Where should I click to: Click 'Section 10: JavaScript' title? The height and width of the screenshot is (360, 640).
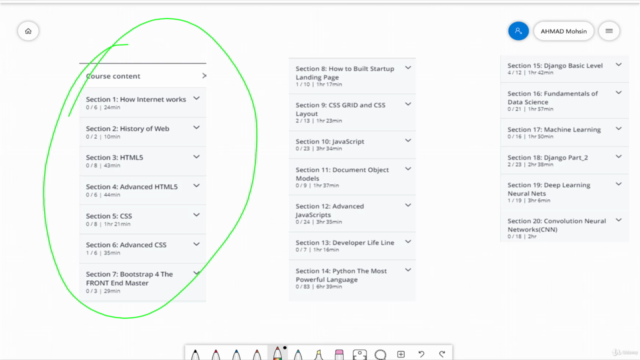tap(330, 142)
